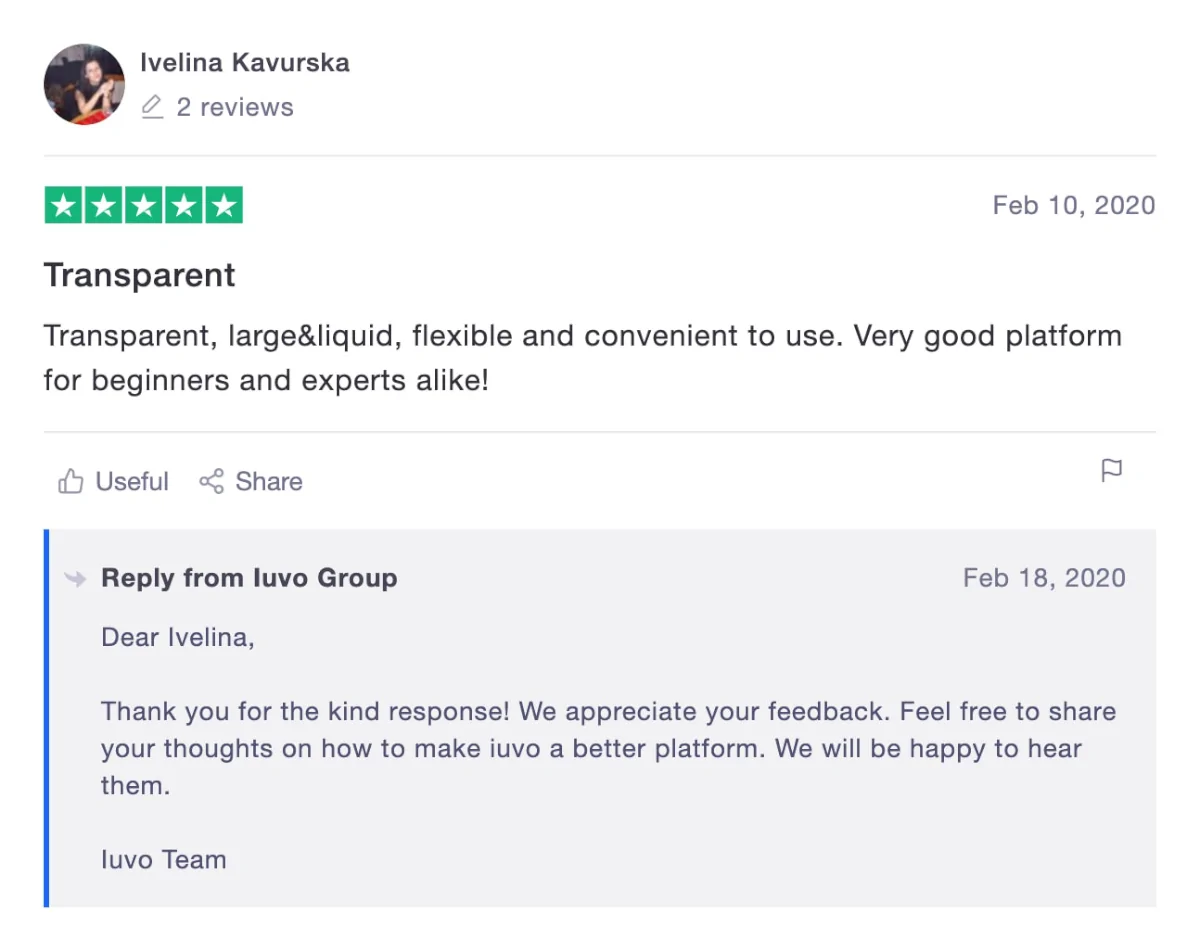This screenshot has height=951, width=1200.
Task: Open Ivelina Kavurska's profile picture
Action: pos(84,84)
